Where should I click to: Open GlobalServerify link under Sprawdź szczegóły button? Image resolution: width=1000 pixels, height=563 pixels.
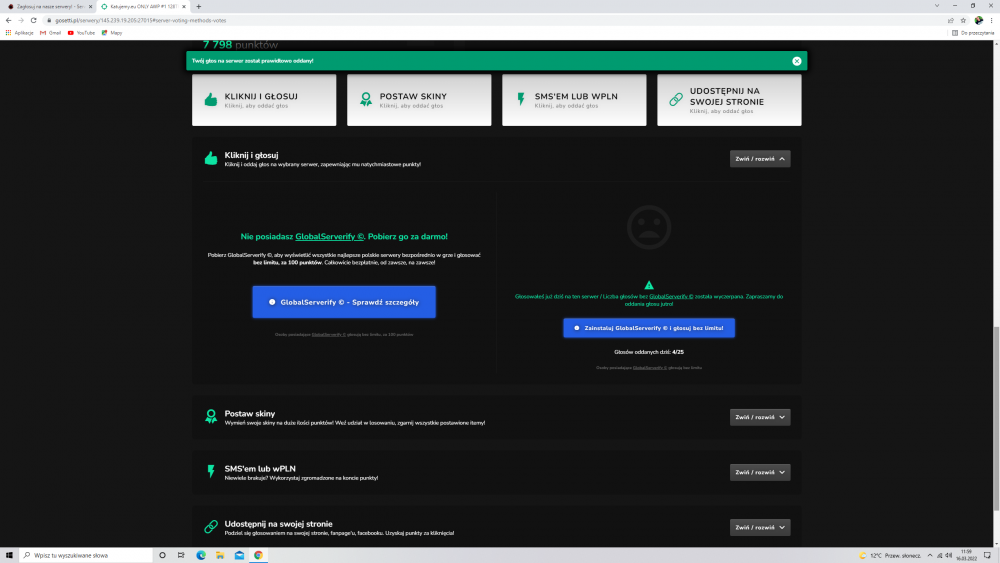pos(328,335)
